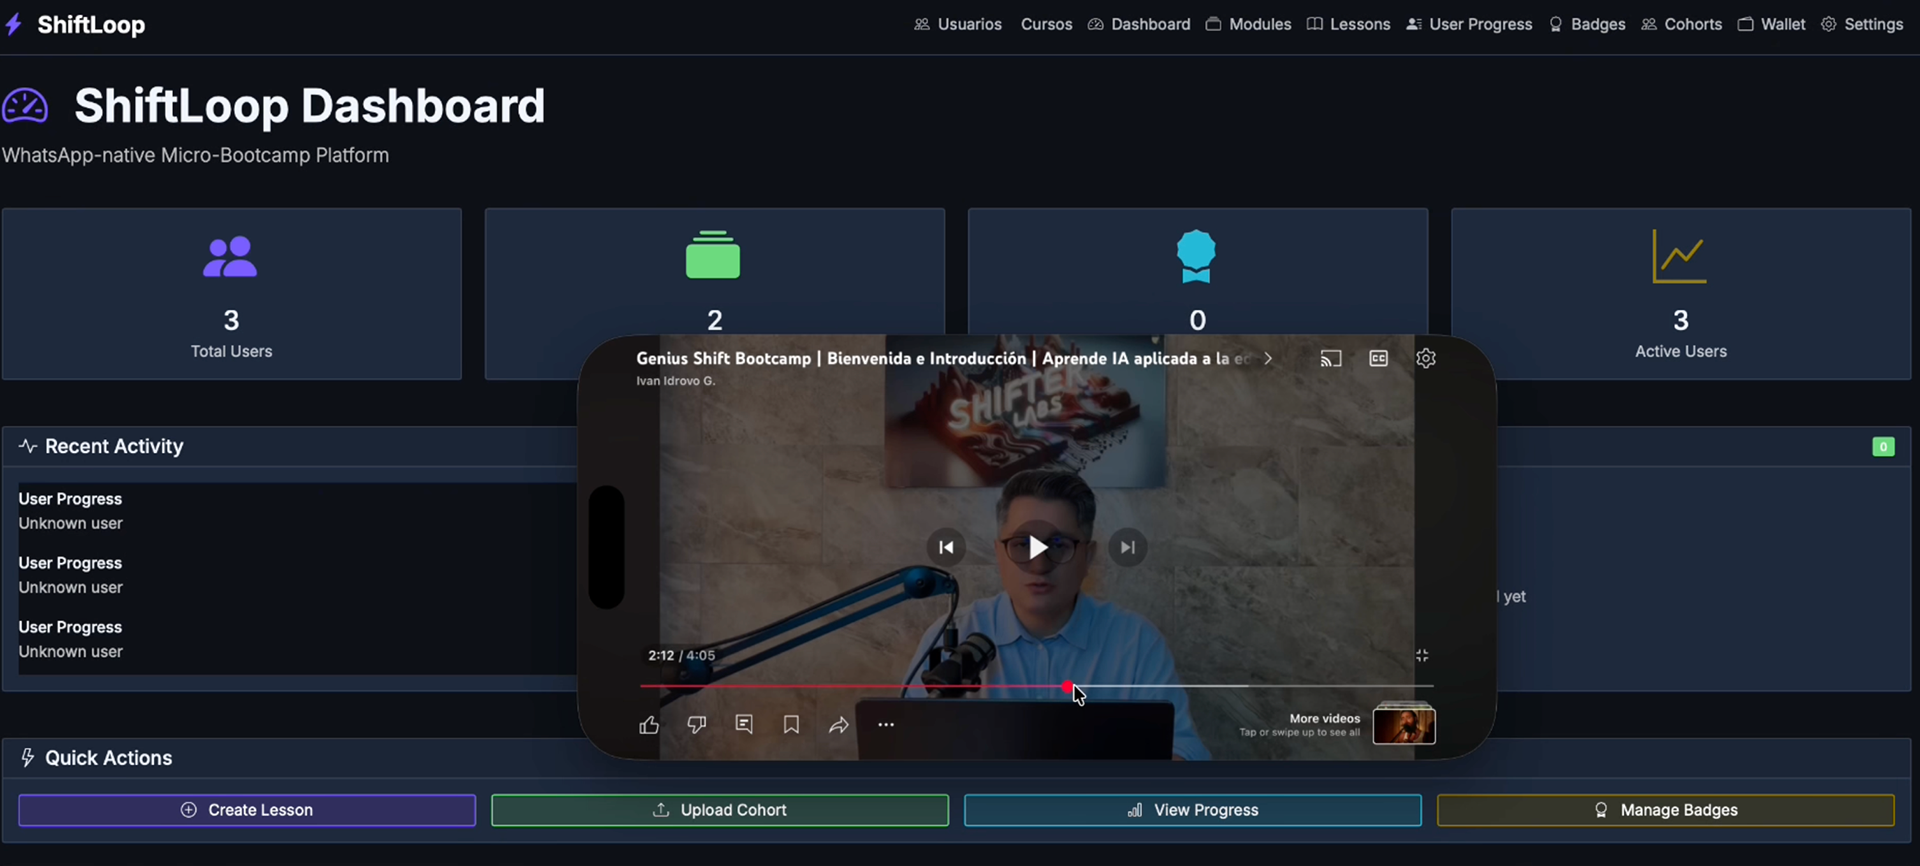
Task: Skip to next video
Action: tap(1128, 547)
